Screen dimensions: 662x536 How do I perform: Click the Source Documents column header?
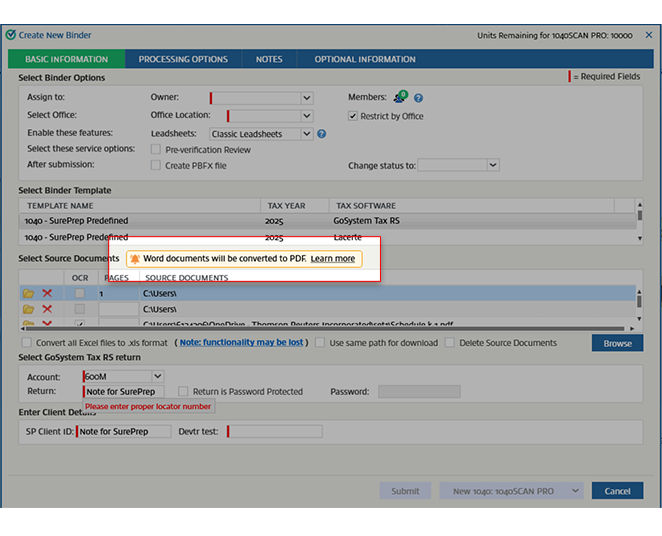[187, 278]
